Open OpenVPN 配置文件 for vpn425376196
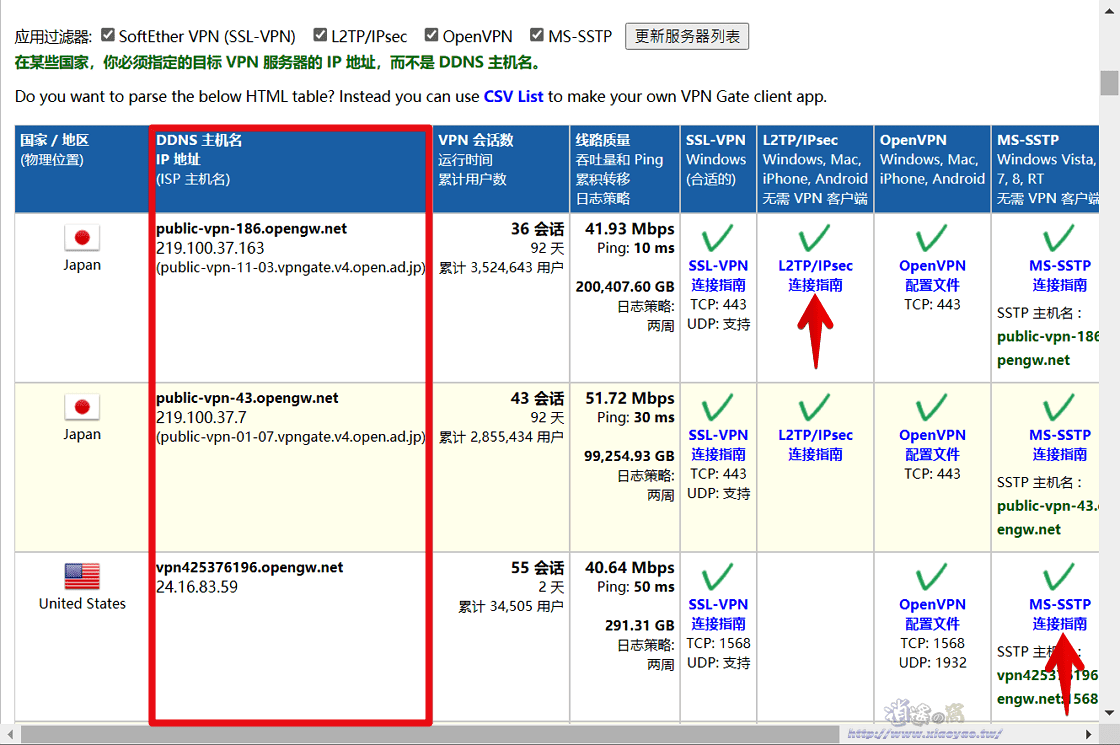 (x=932, y=614)
